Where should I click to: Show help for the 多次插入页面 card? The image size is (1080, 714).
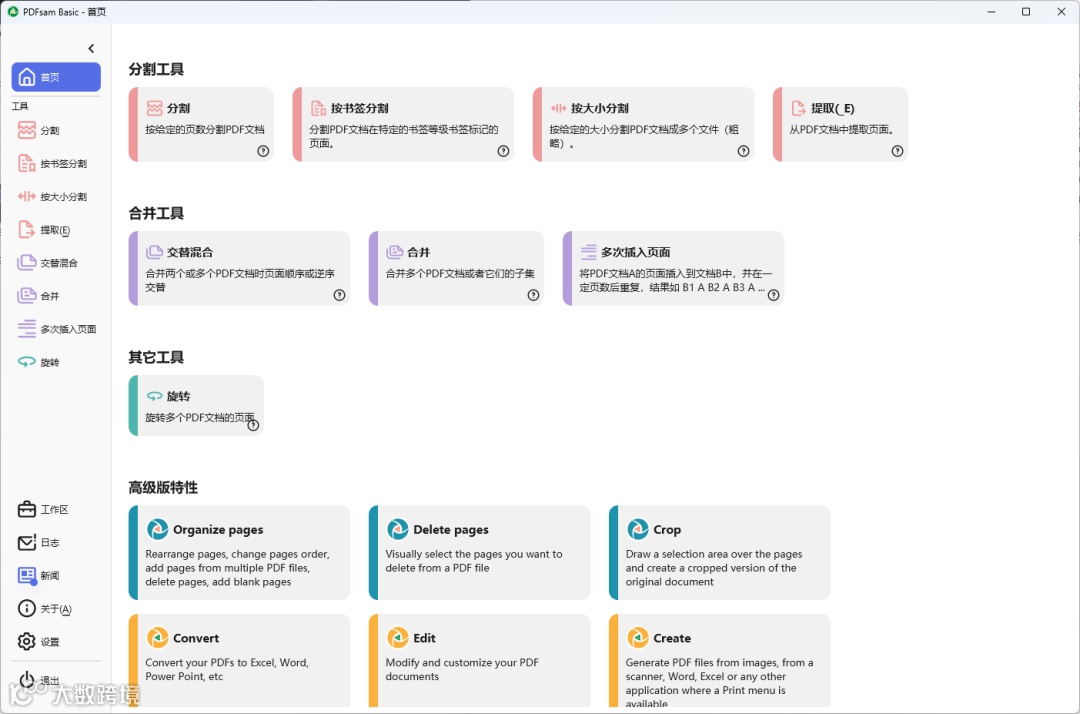coord(773,295)
